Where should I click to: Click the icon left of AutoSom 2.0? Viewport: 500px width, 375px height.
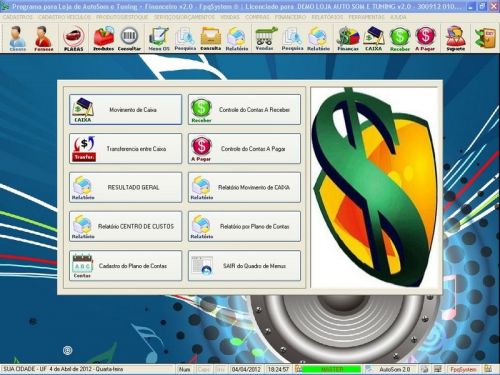click(369, 369)
